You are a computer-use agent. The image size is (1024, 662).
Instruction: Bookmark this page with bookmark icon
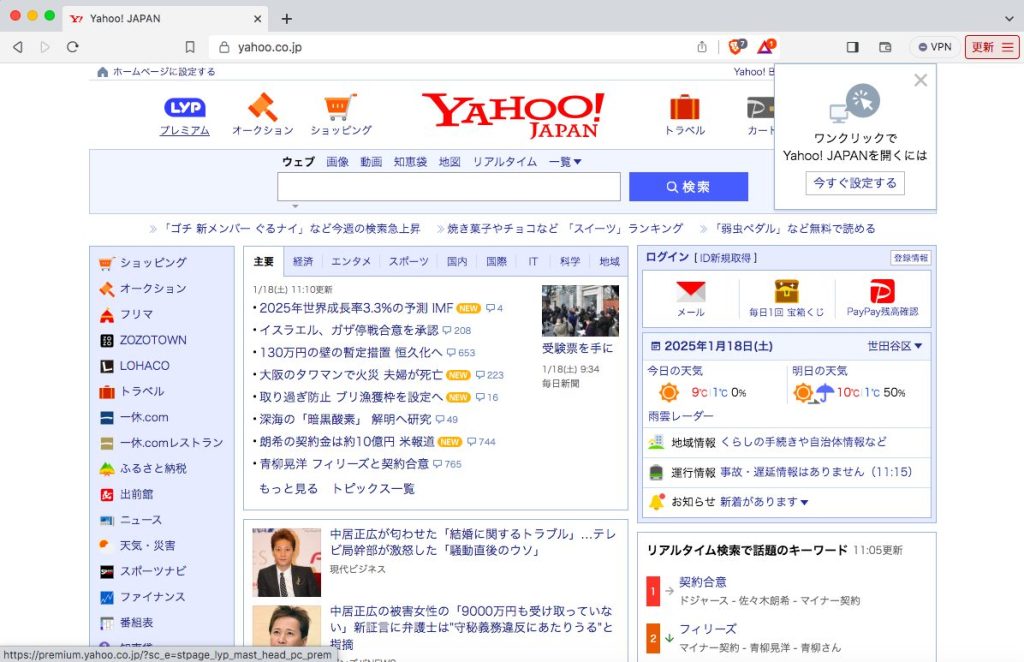tap(190, 47)
